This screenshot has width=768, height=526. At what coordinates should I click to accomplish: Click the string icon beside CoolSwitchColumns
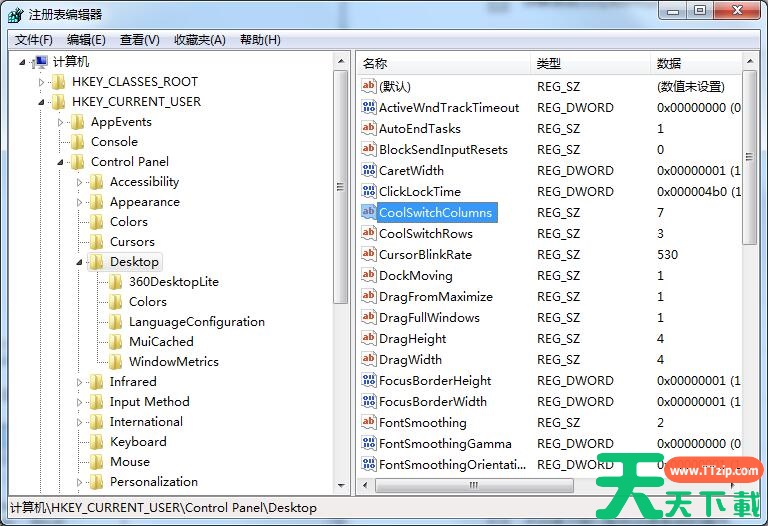(369, 212)
